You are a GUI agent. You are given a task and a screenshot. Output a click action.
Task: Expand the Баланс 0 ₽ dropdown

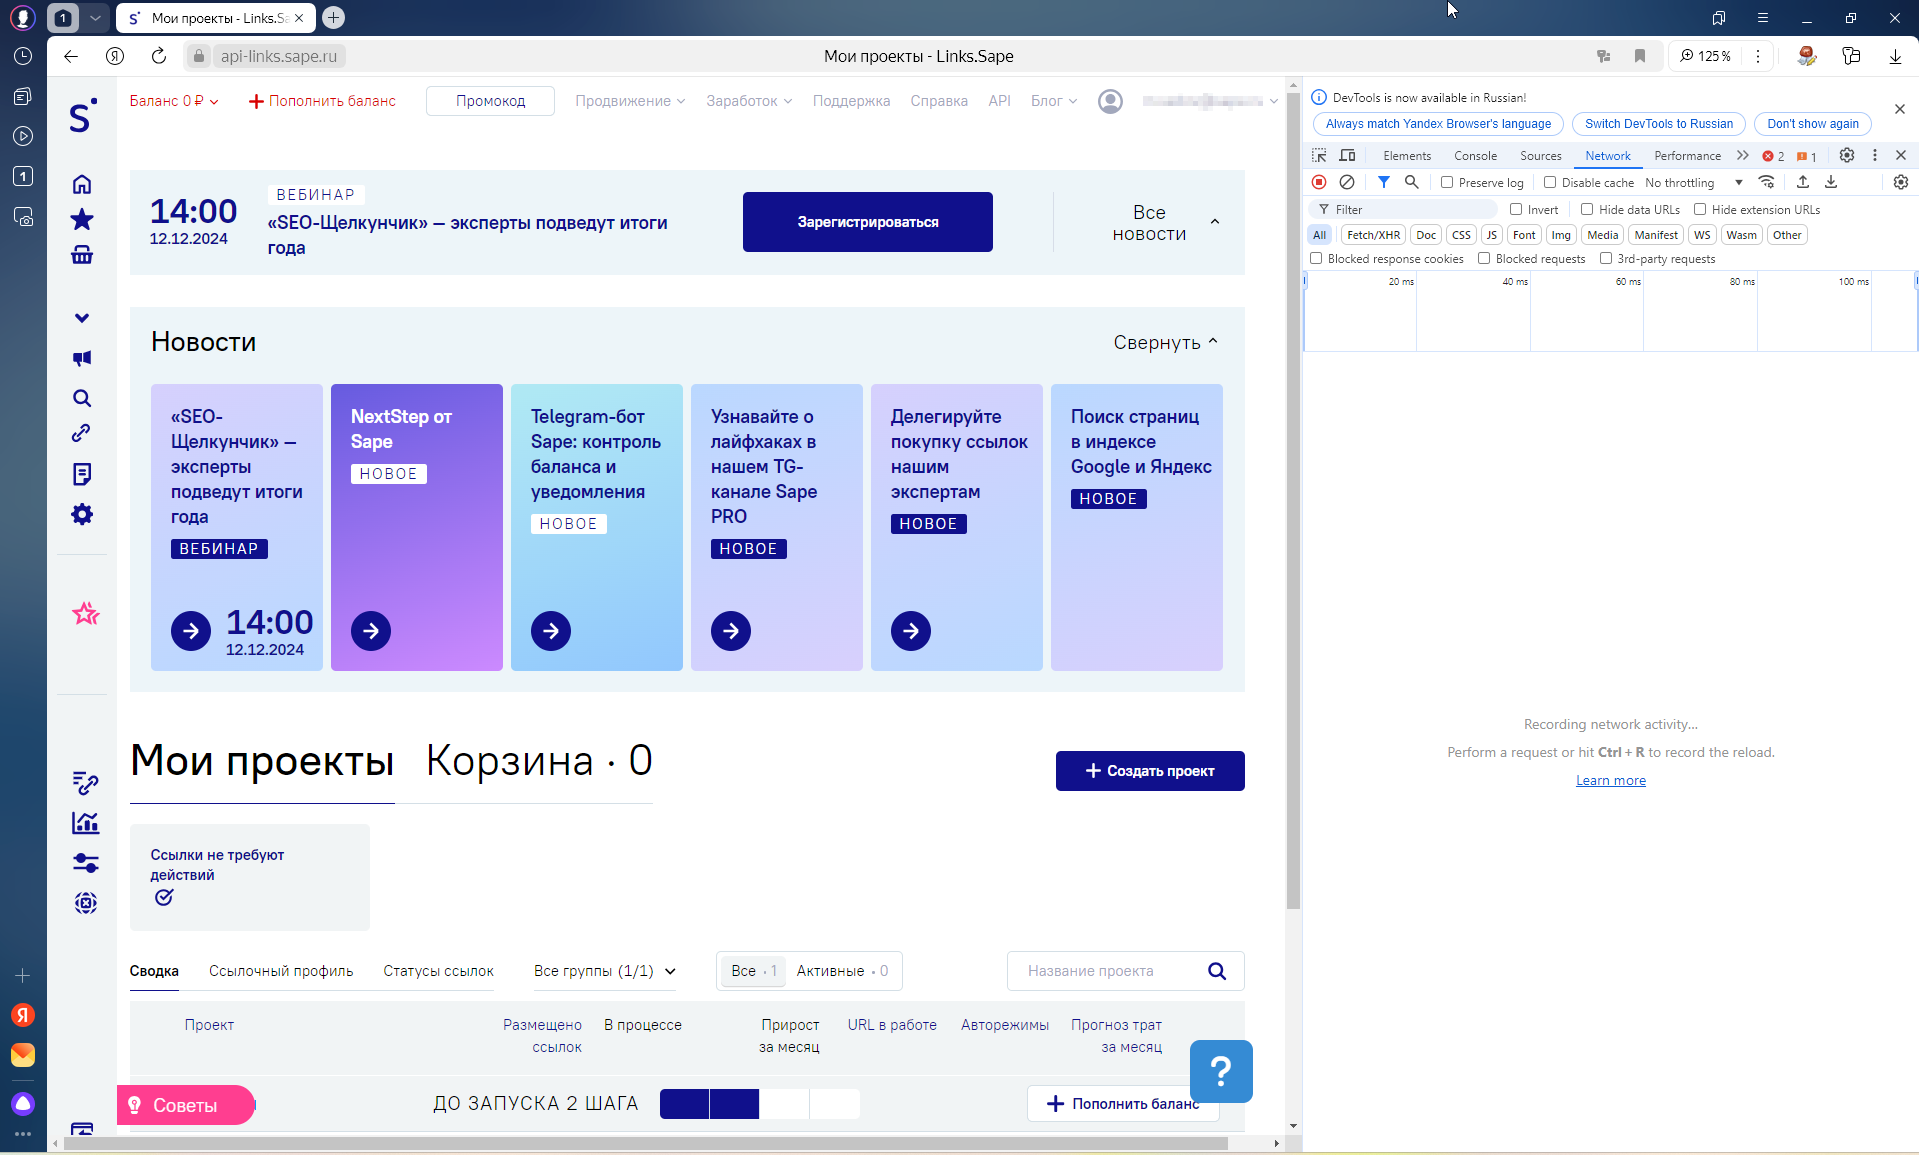point(174,101)
